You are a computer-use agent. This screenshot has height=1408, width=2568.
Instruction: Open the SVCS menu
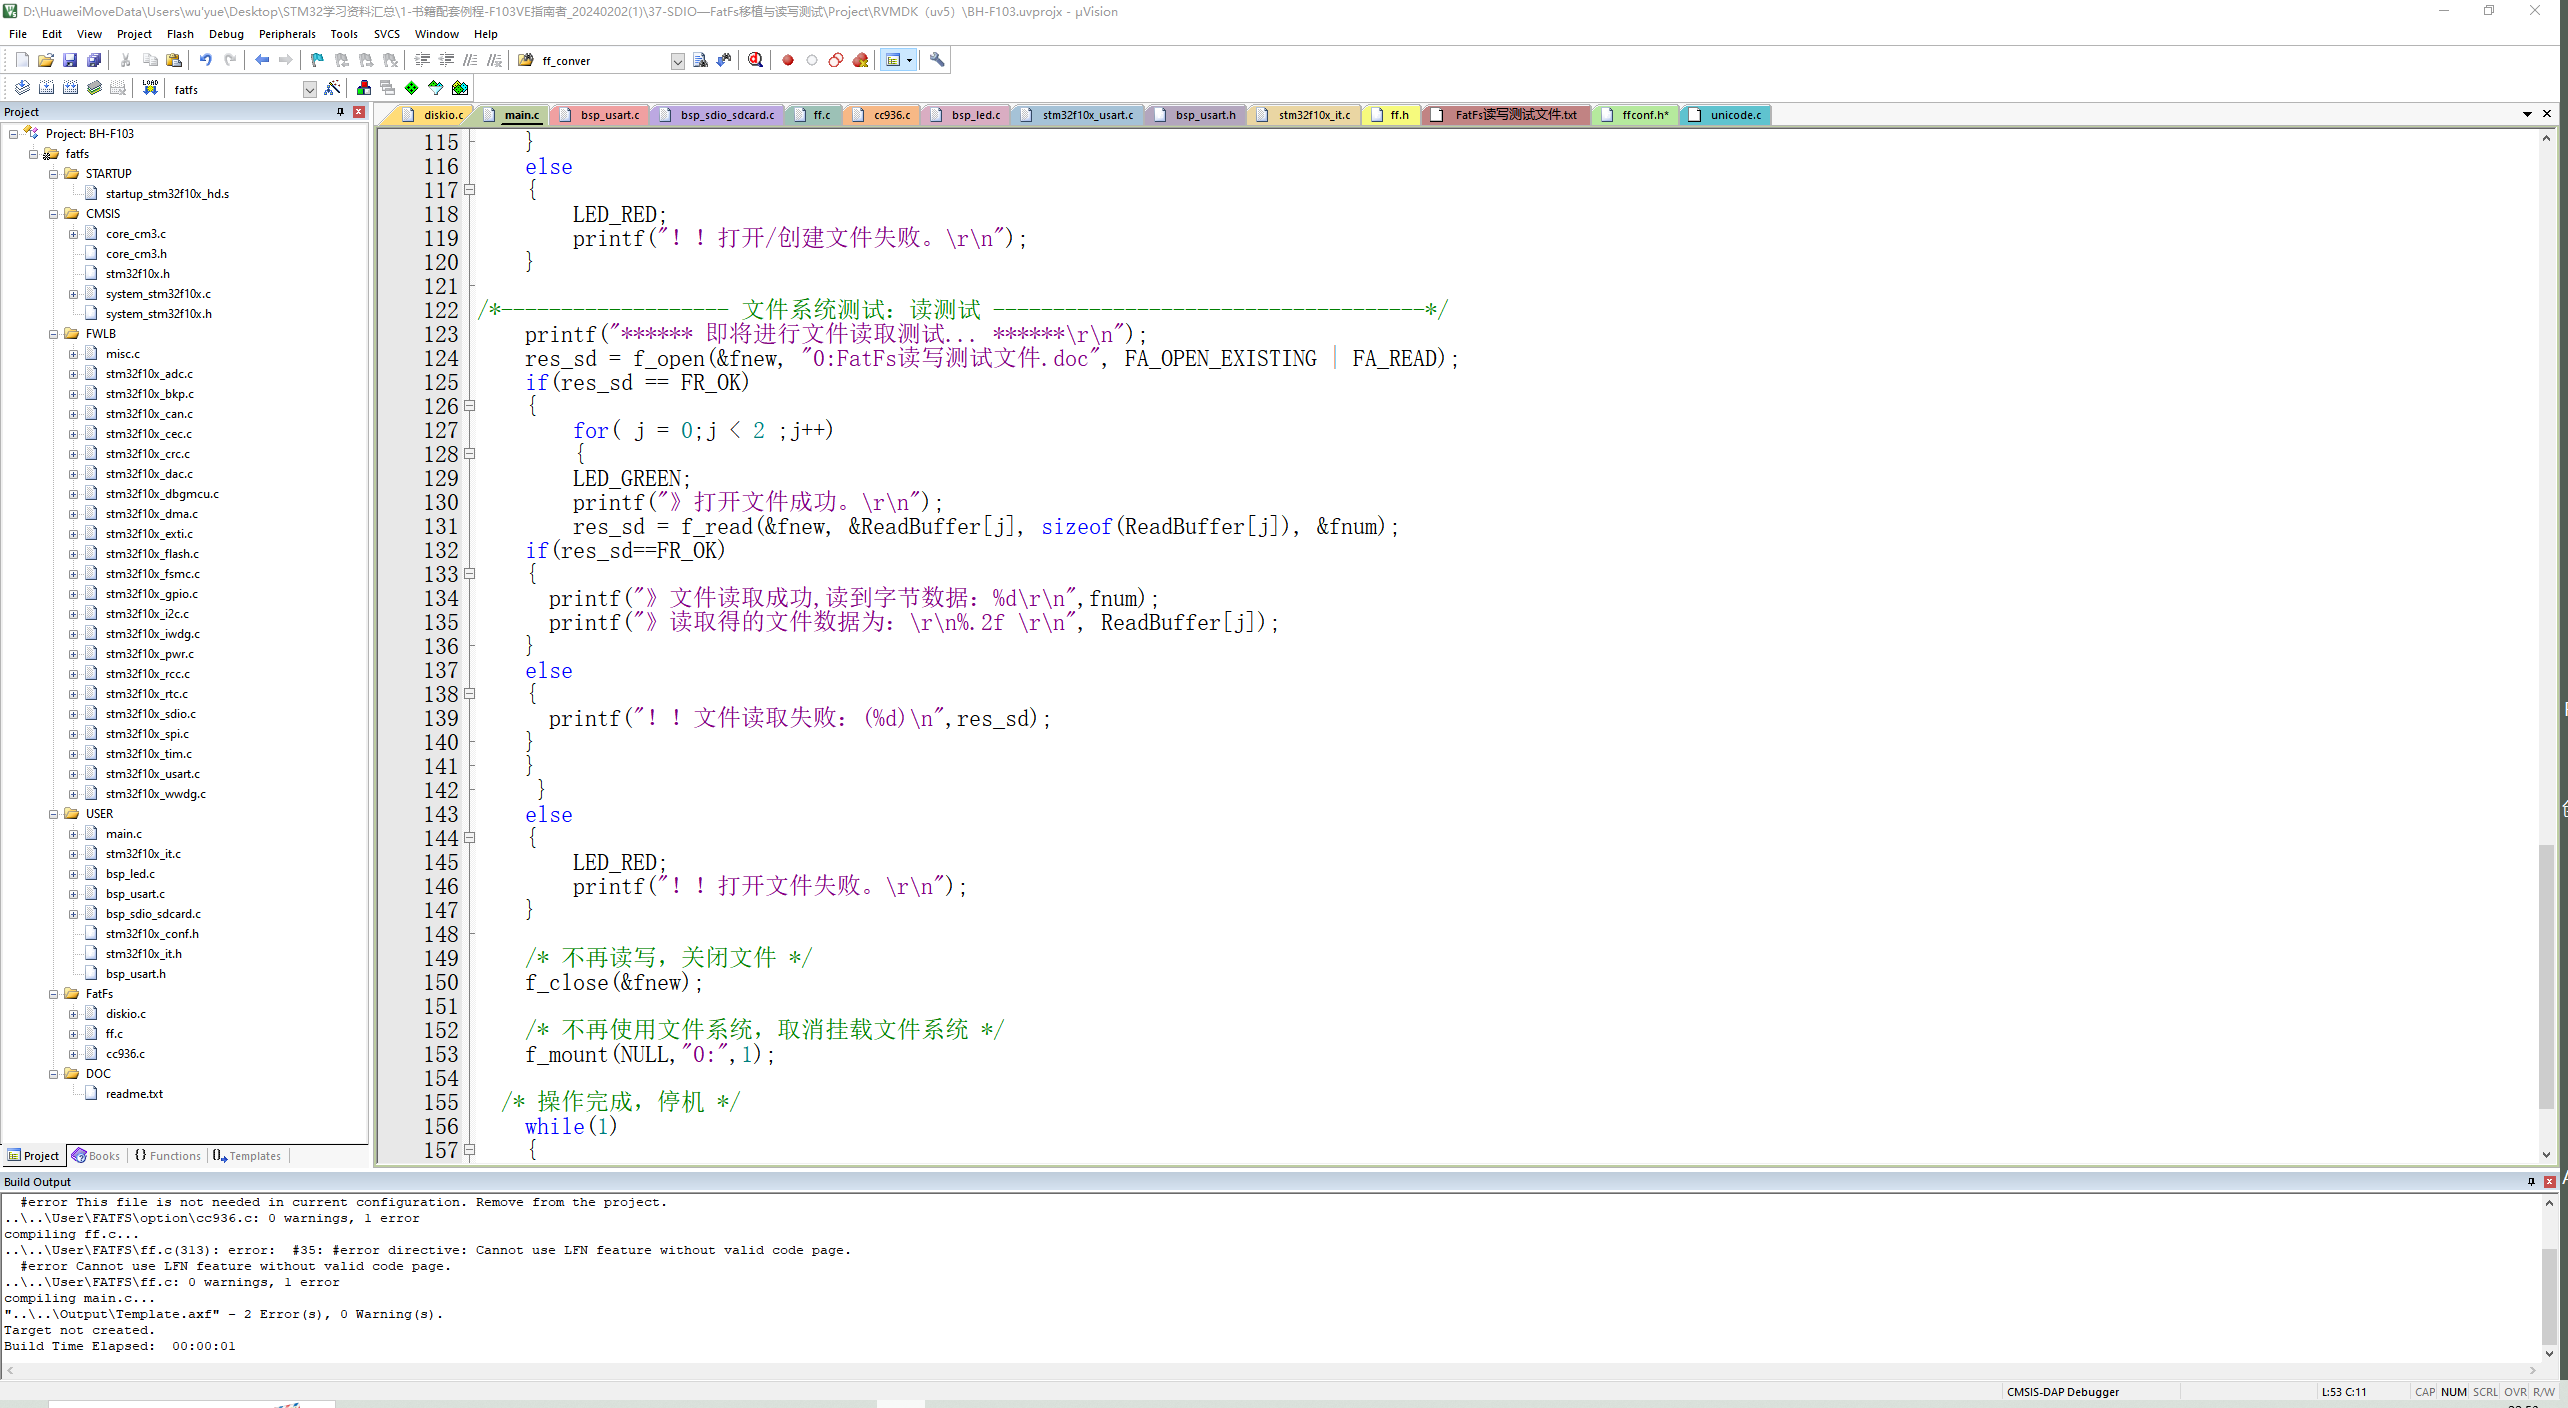[x=387, y=34]
